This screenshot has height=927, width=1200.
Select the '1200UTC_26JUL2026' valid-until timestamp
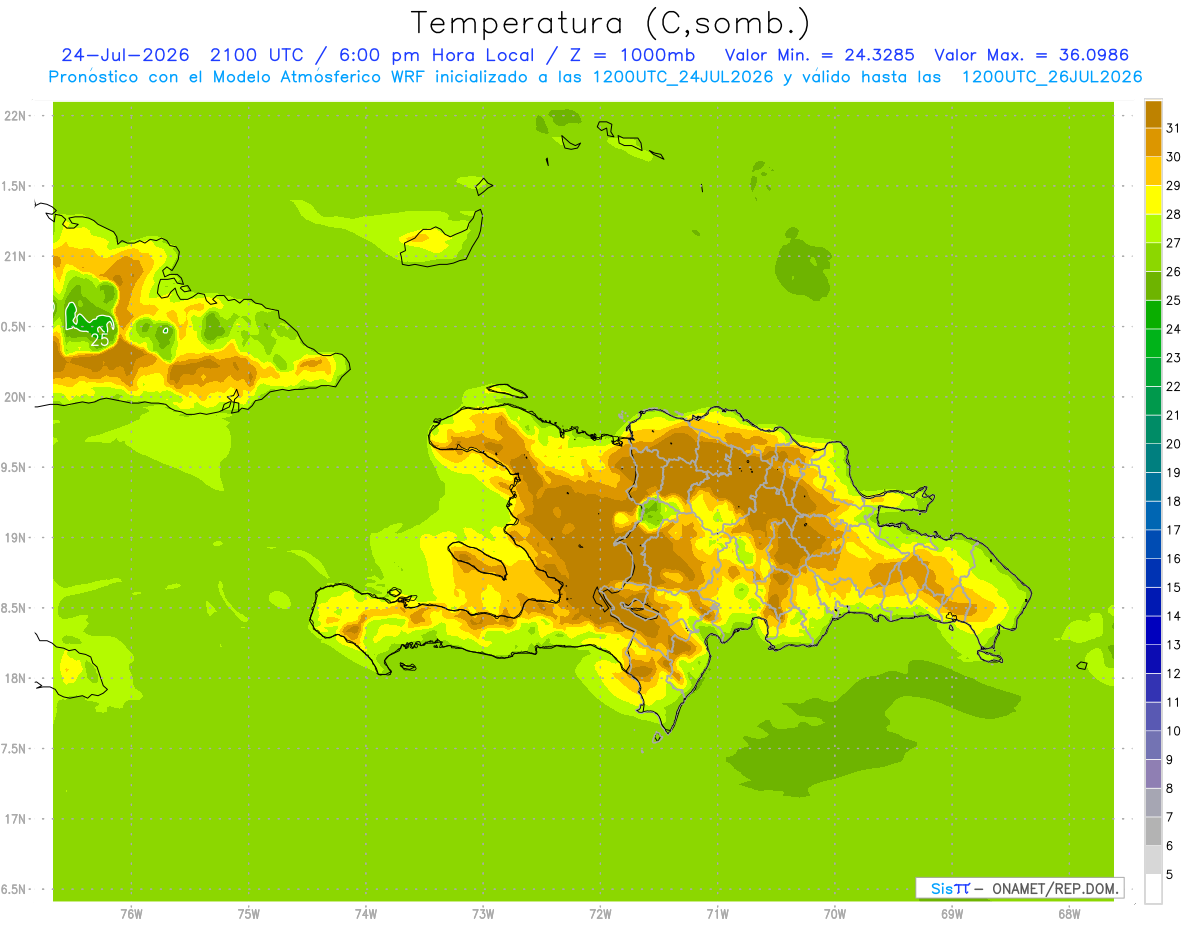pos(1052,77)
